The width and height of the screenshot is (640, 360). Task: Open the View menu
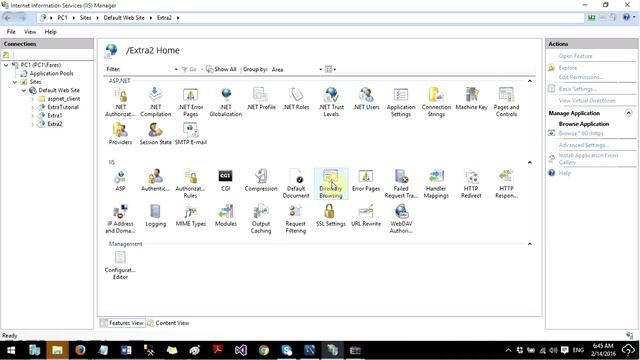coord(30,32)
